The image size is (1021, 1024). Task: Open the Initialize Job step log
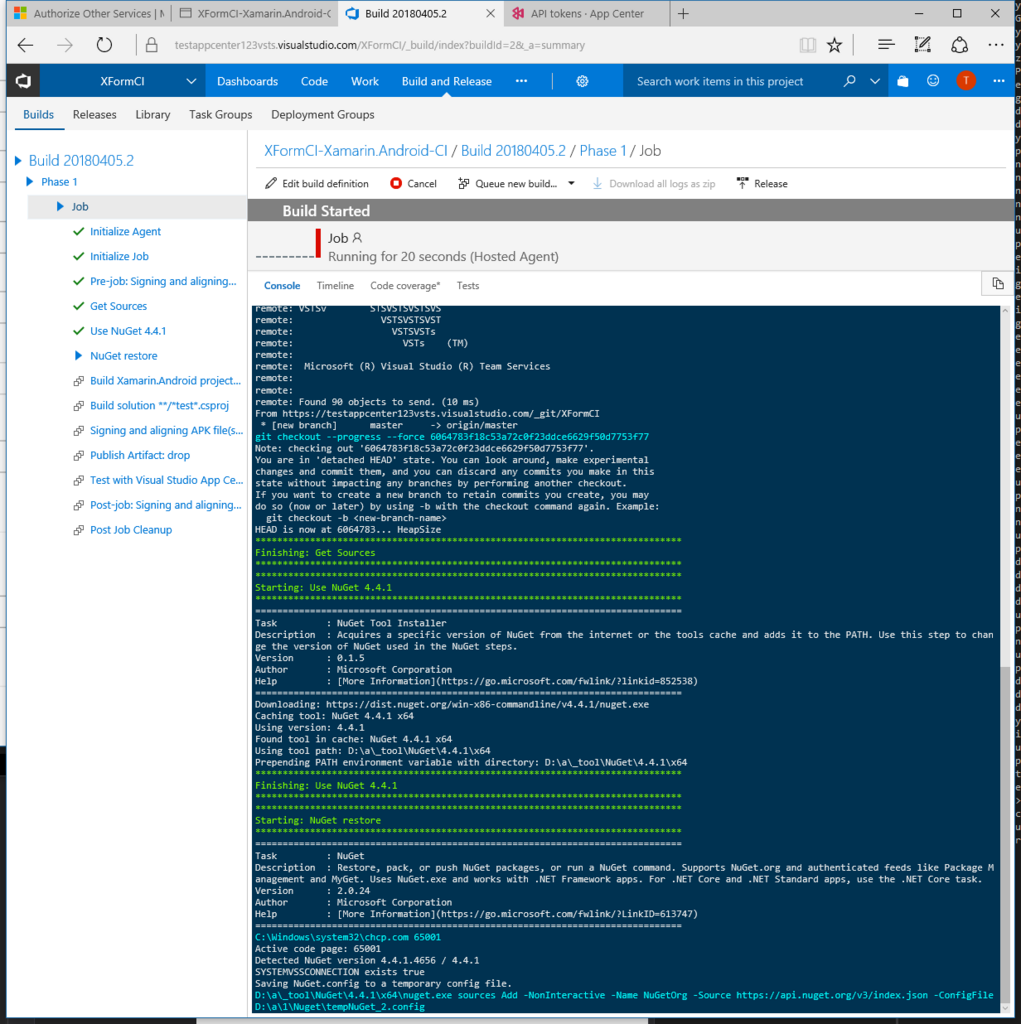[x=120, y=256]
